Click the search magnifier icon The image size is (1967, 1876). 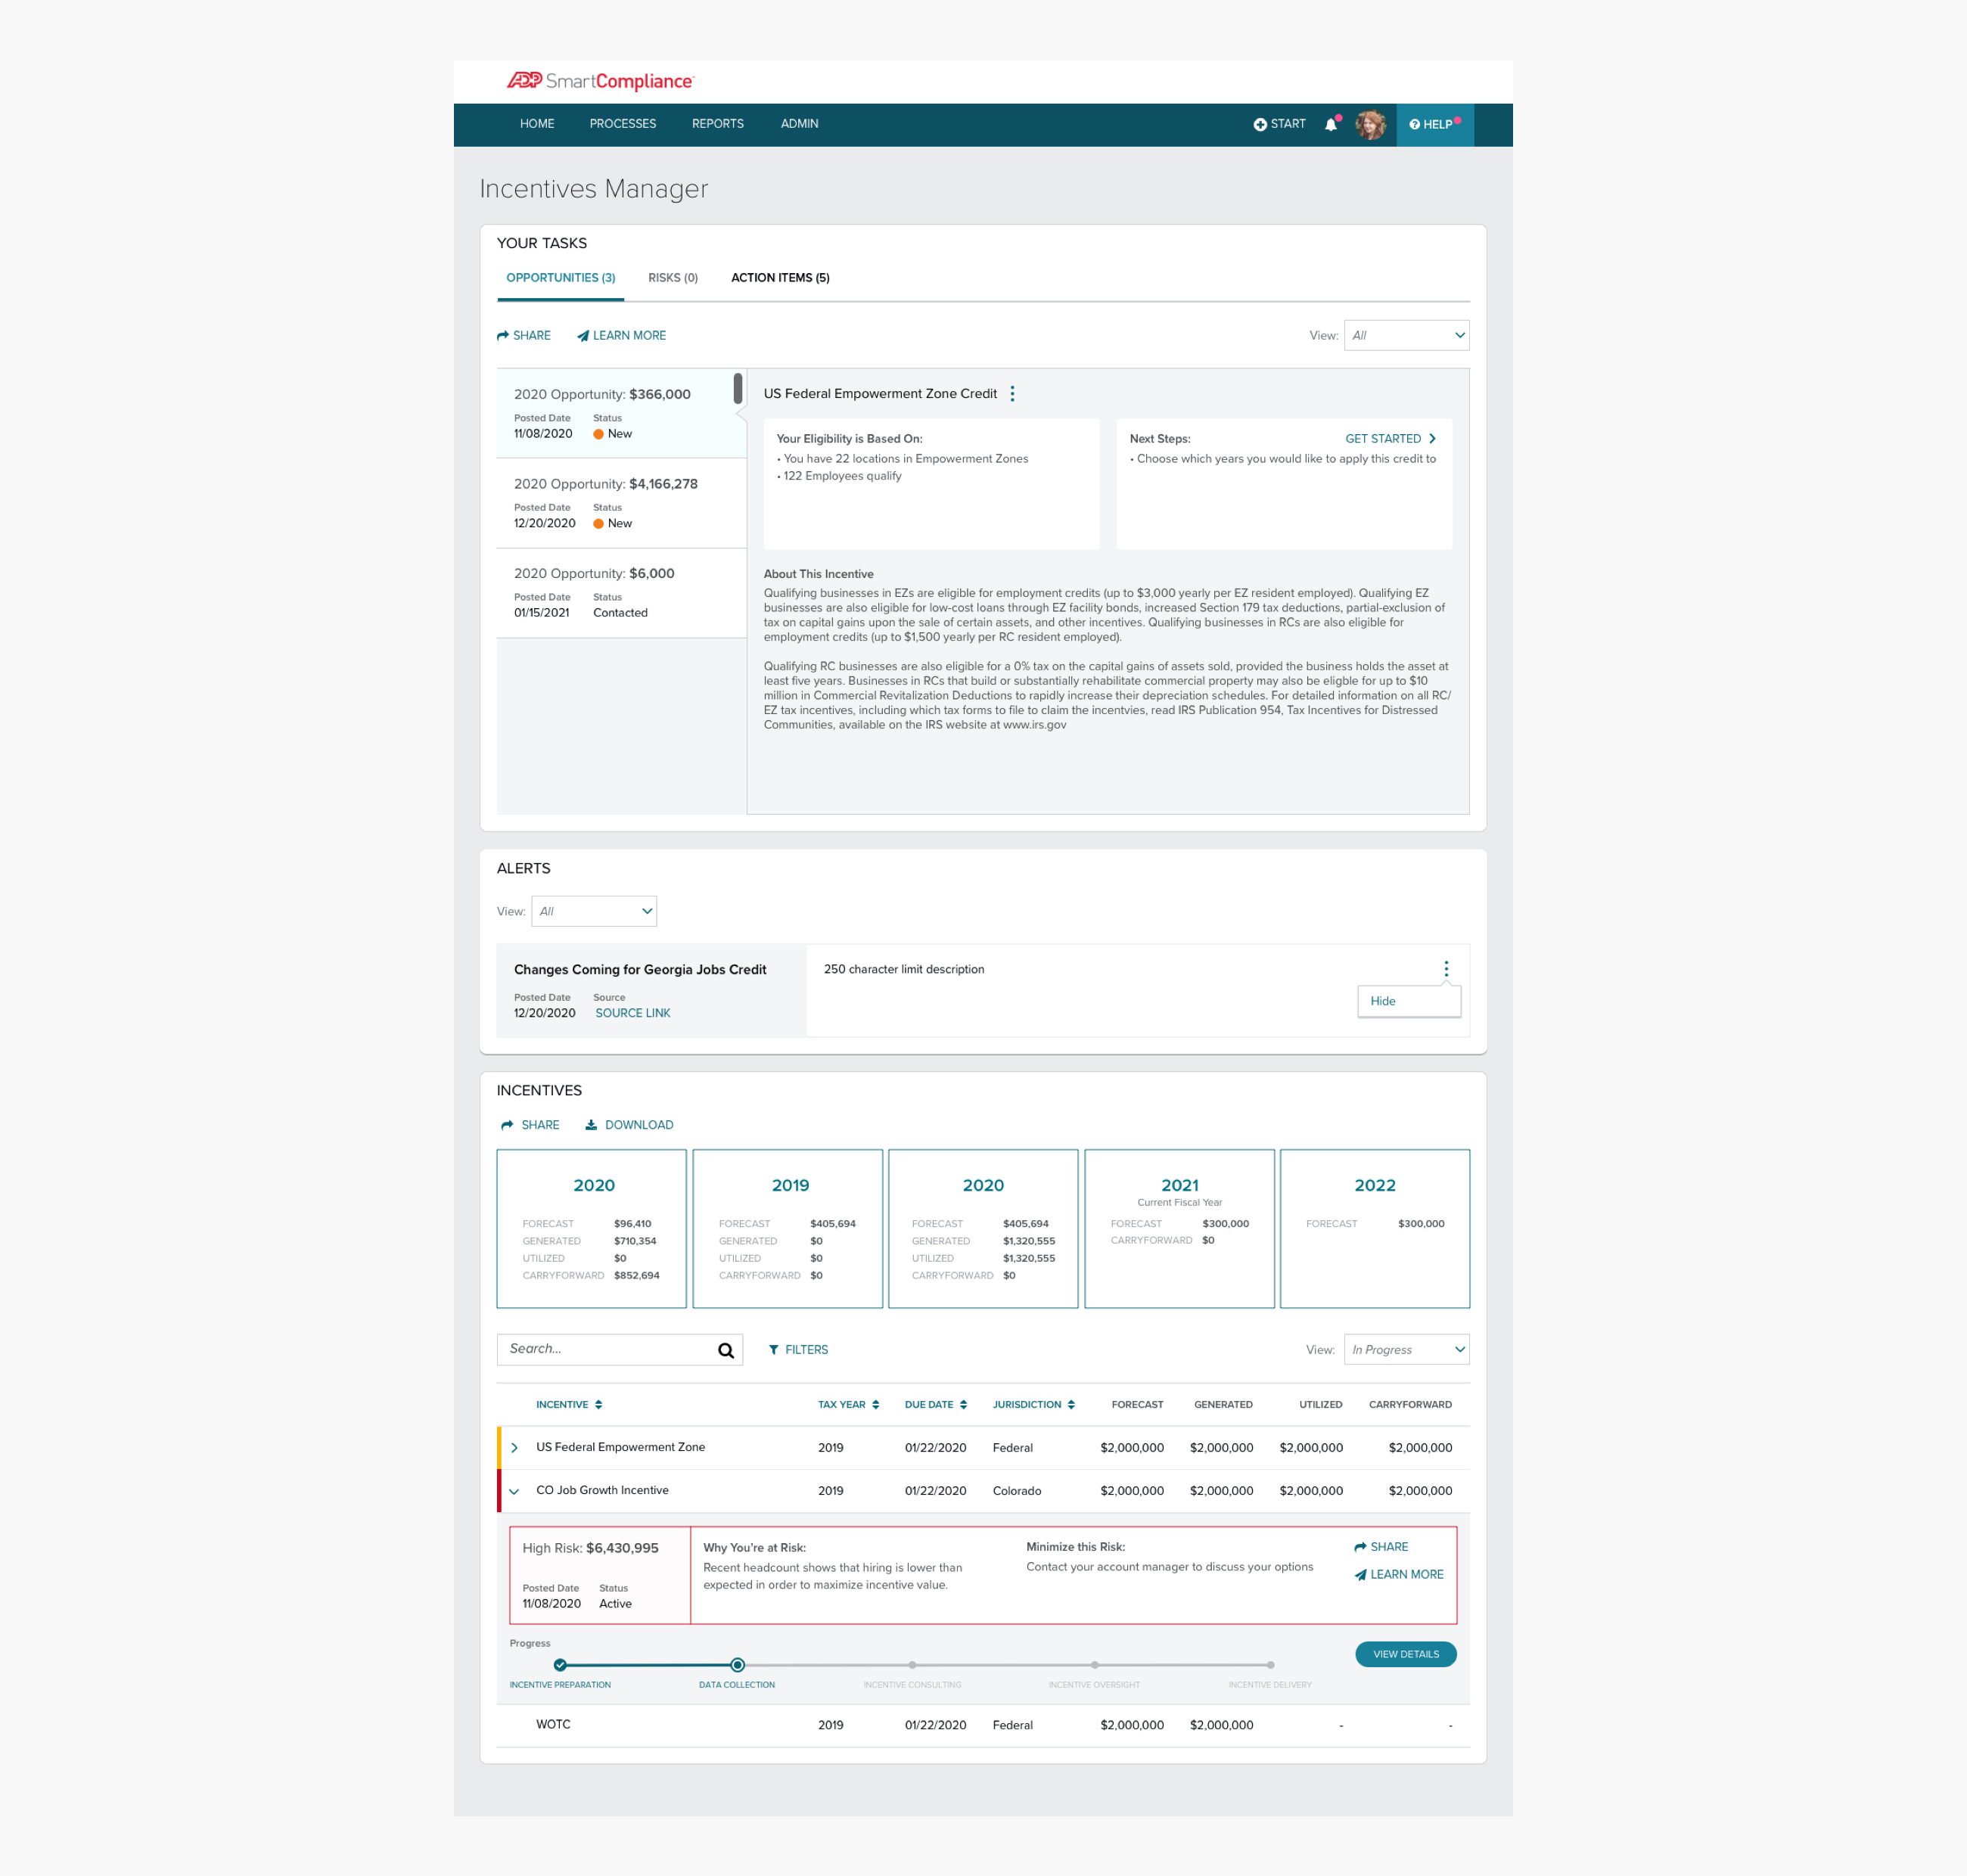[x=726, y=1351]
